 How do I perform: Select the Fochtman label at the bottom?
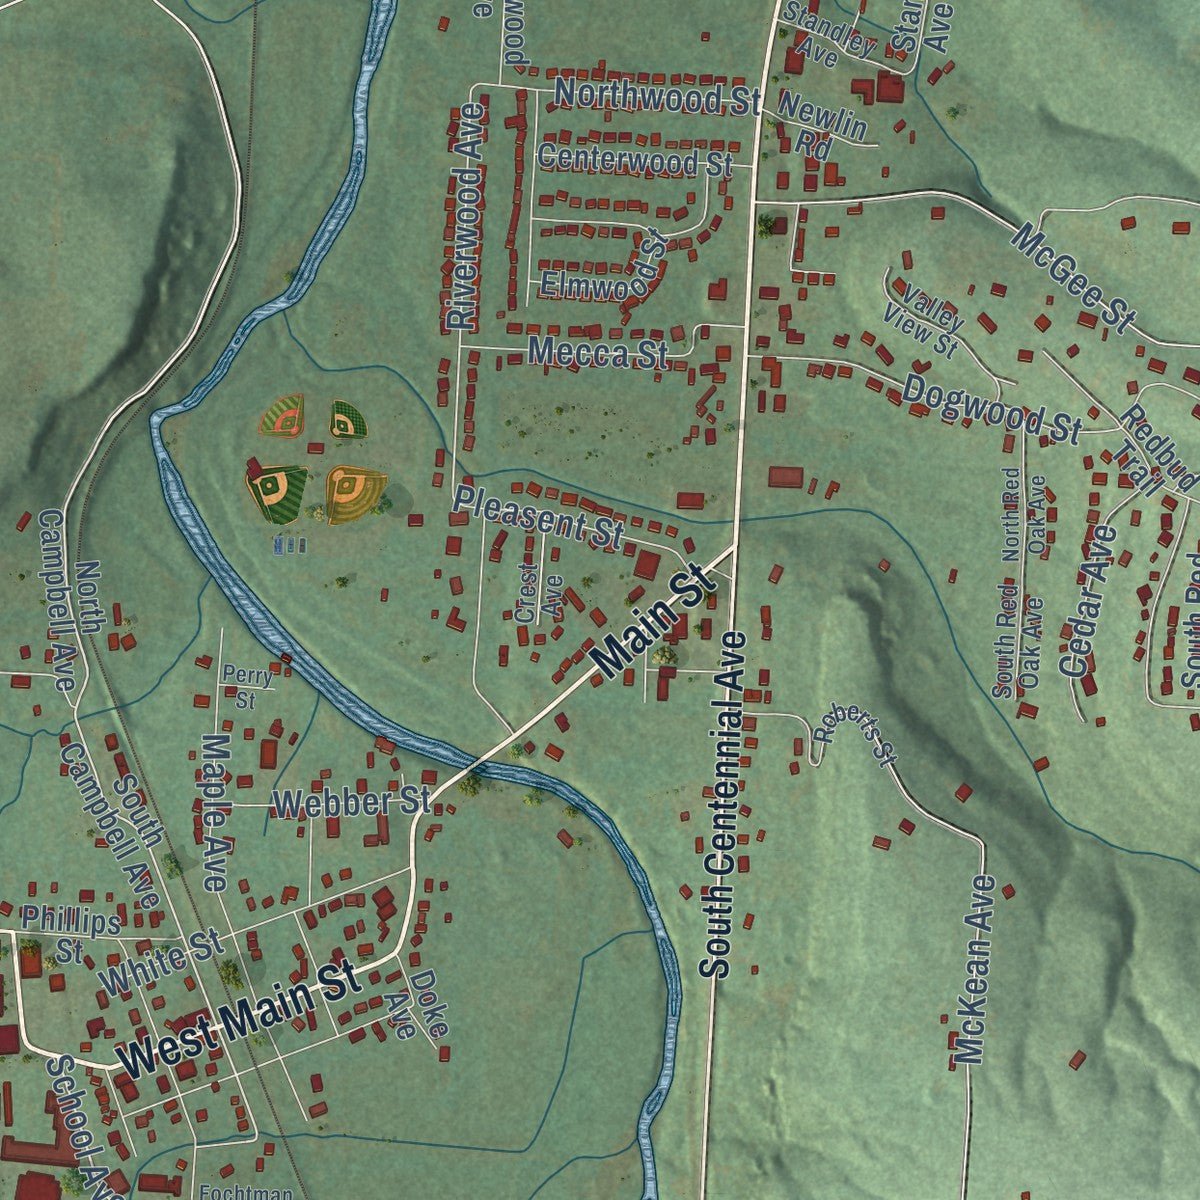pyautogui.click(x=246, y=1192)
